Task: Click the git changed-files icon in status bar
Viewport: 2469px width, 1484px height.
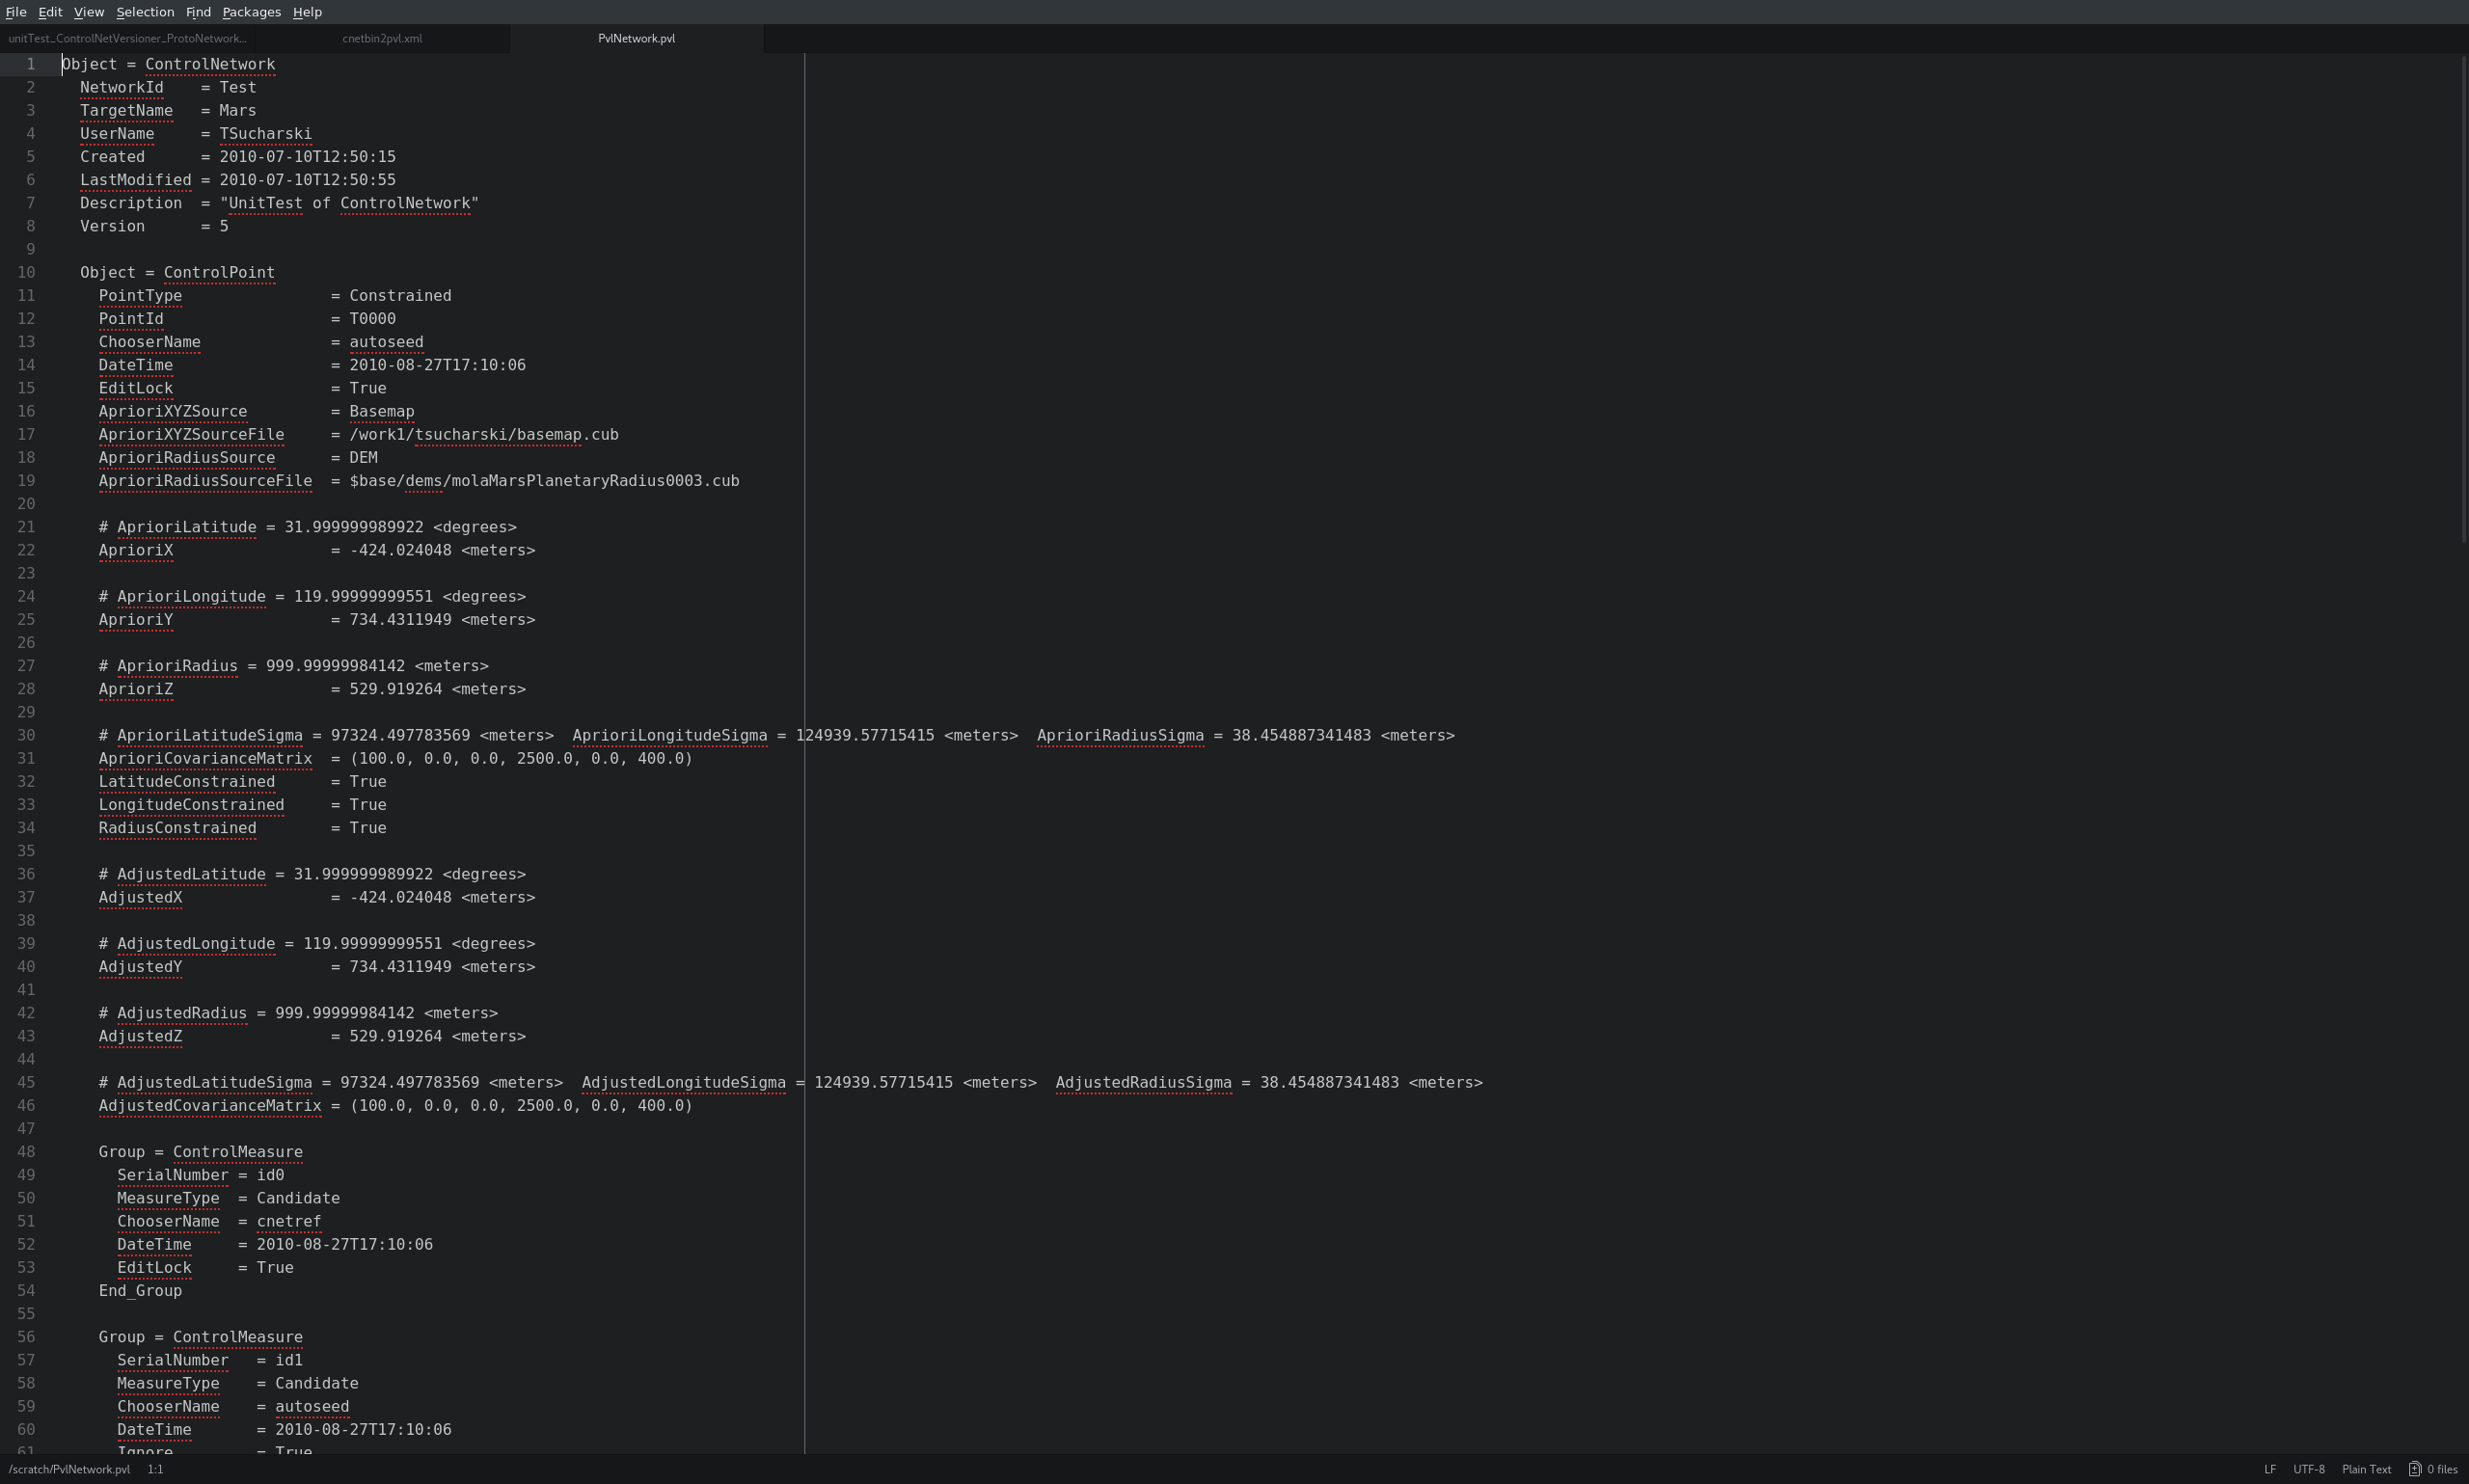Action: 2414,1469
